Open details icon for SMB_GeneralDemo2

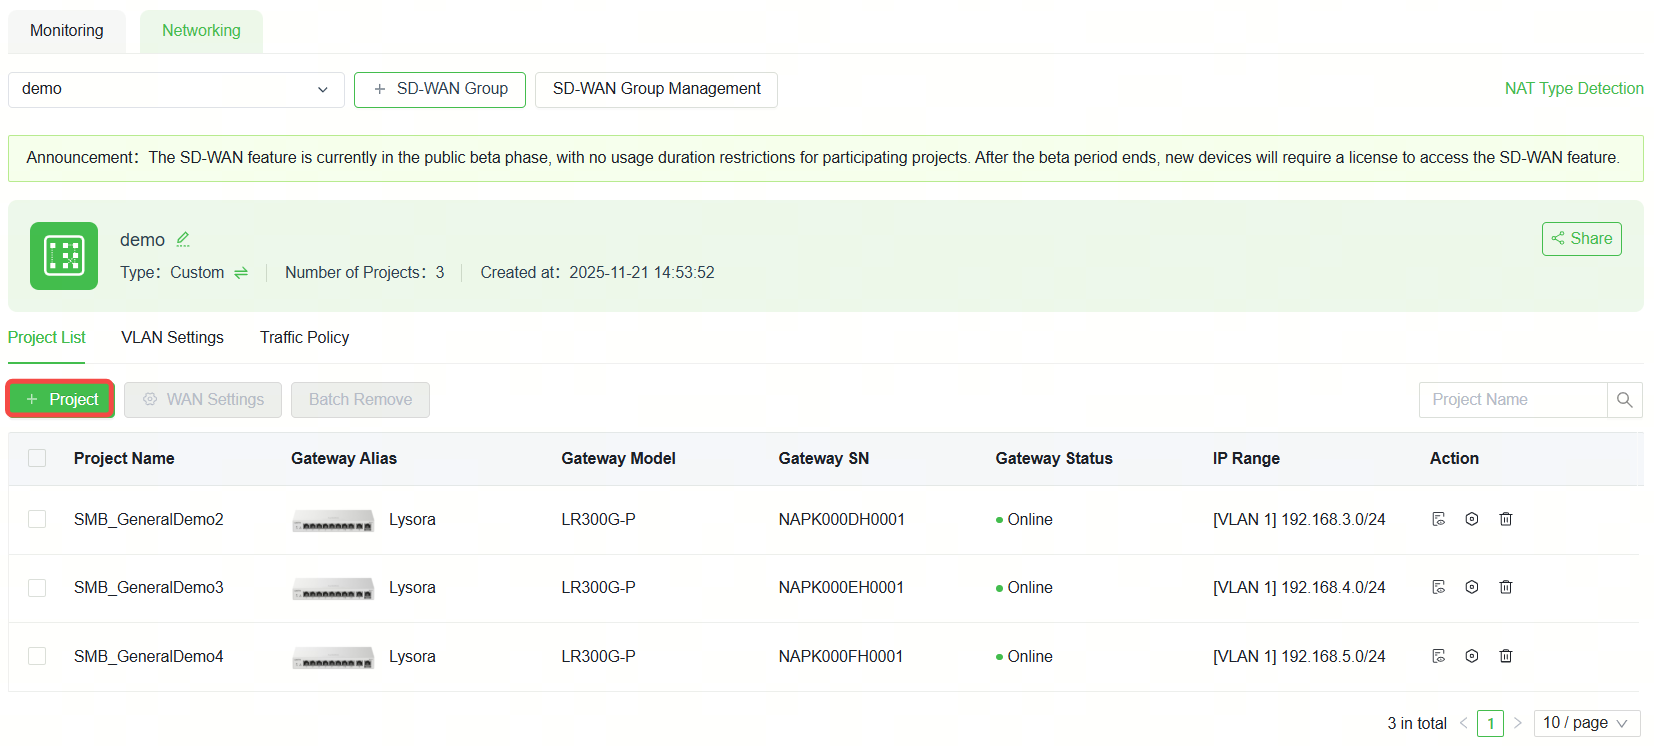(x=1439, y=519)
